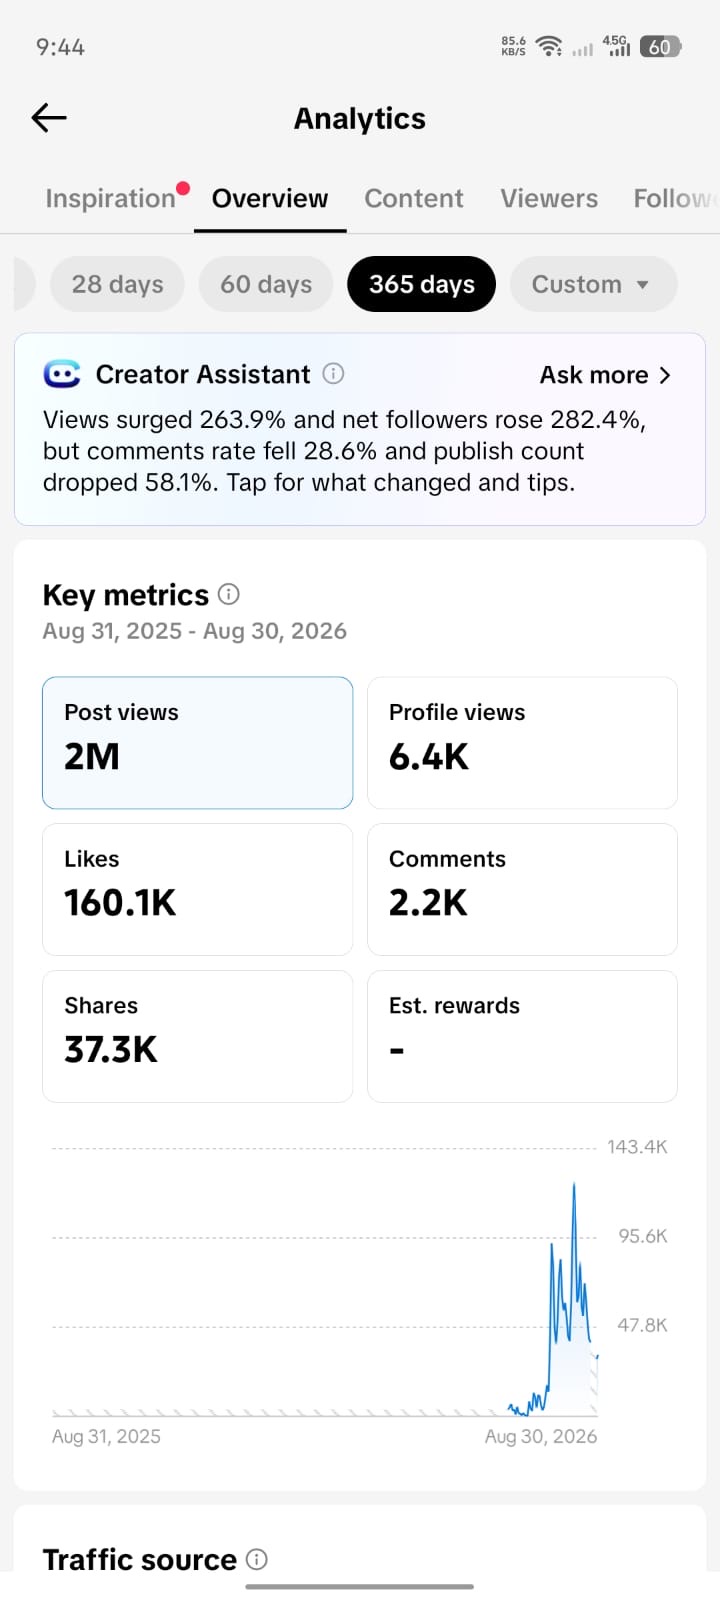Switch to the Content tab
The height and width of the screenshot is (1600, 720).
coord(414,198)
